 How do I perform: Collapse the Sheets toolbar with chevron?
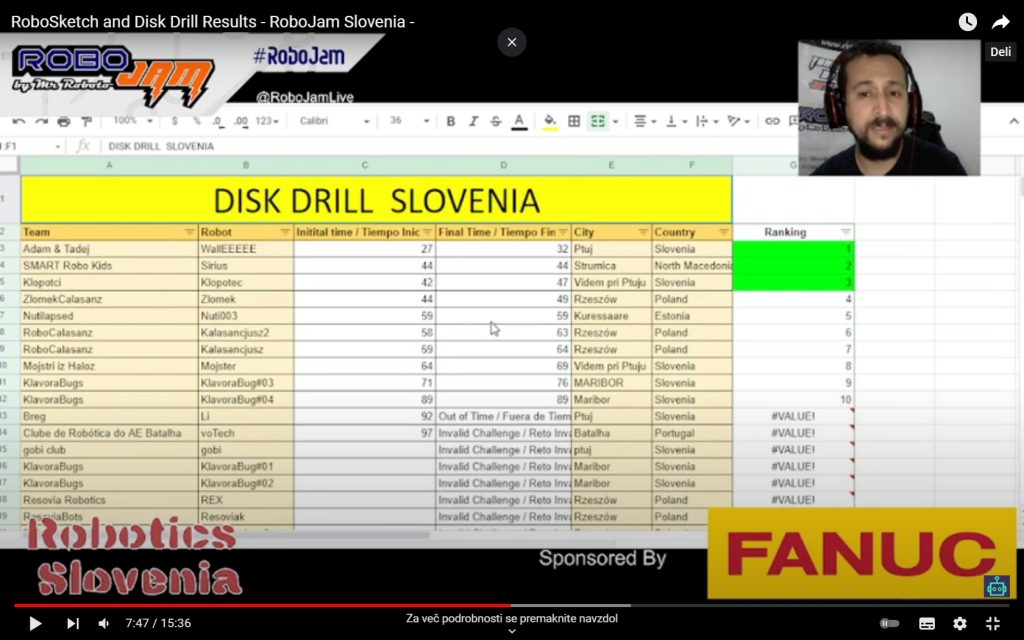click(x=1013, y=121)
